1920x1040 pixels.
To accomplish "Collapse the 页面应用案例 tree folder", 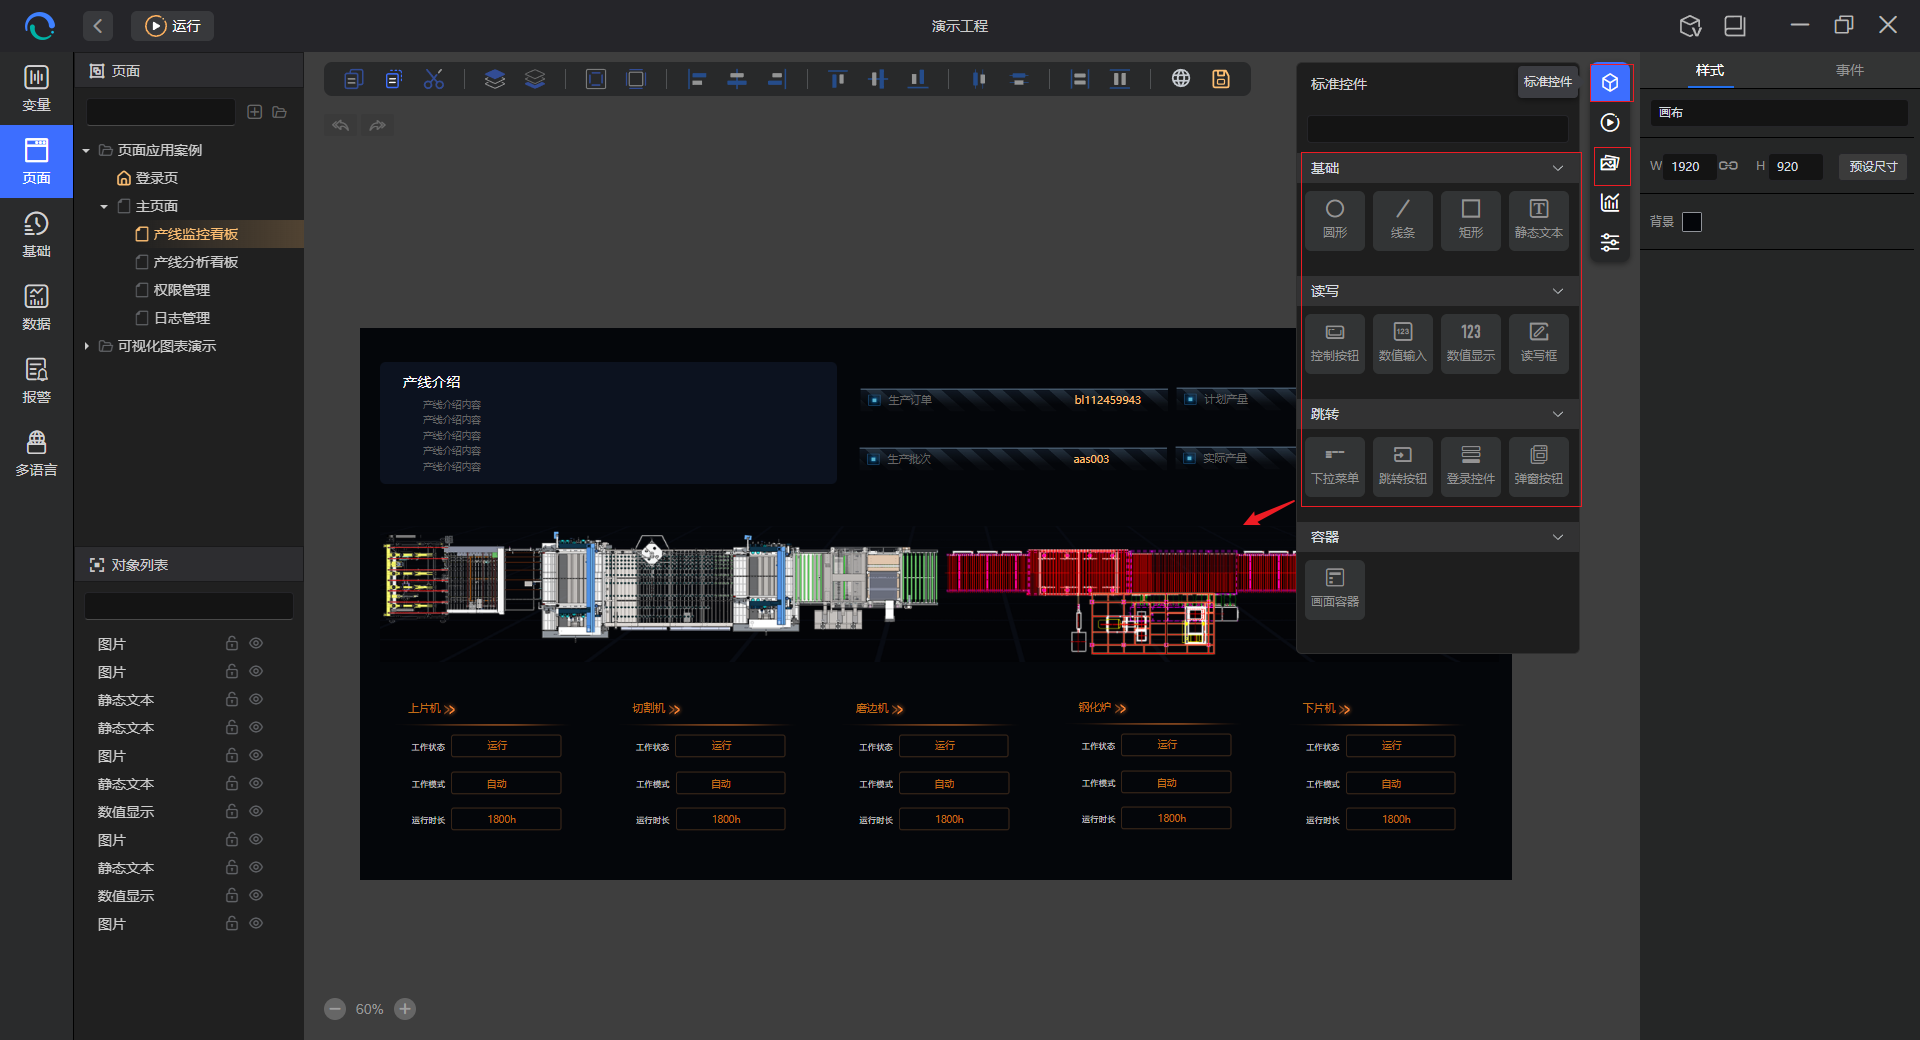I will [86, 150].
